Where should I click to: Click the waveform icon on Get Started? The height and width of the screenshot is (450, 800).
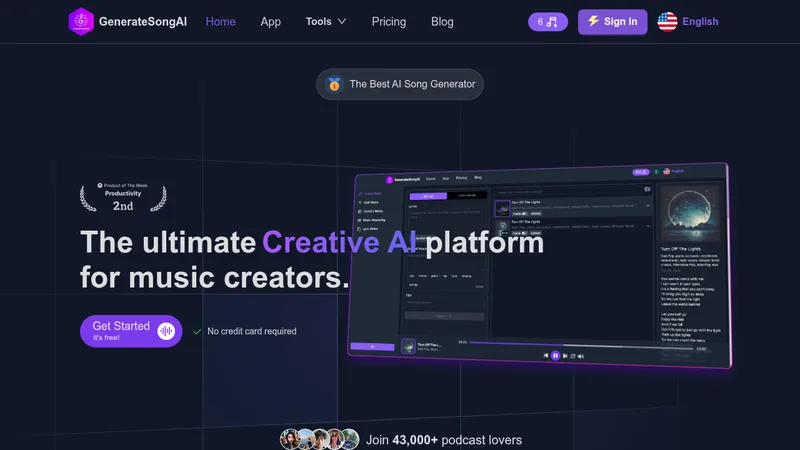pyautogui.click(x=166, y=331)
